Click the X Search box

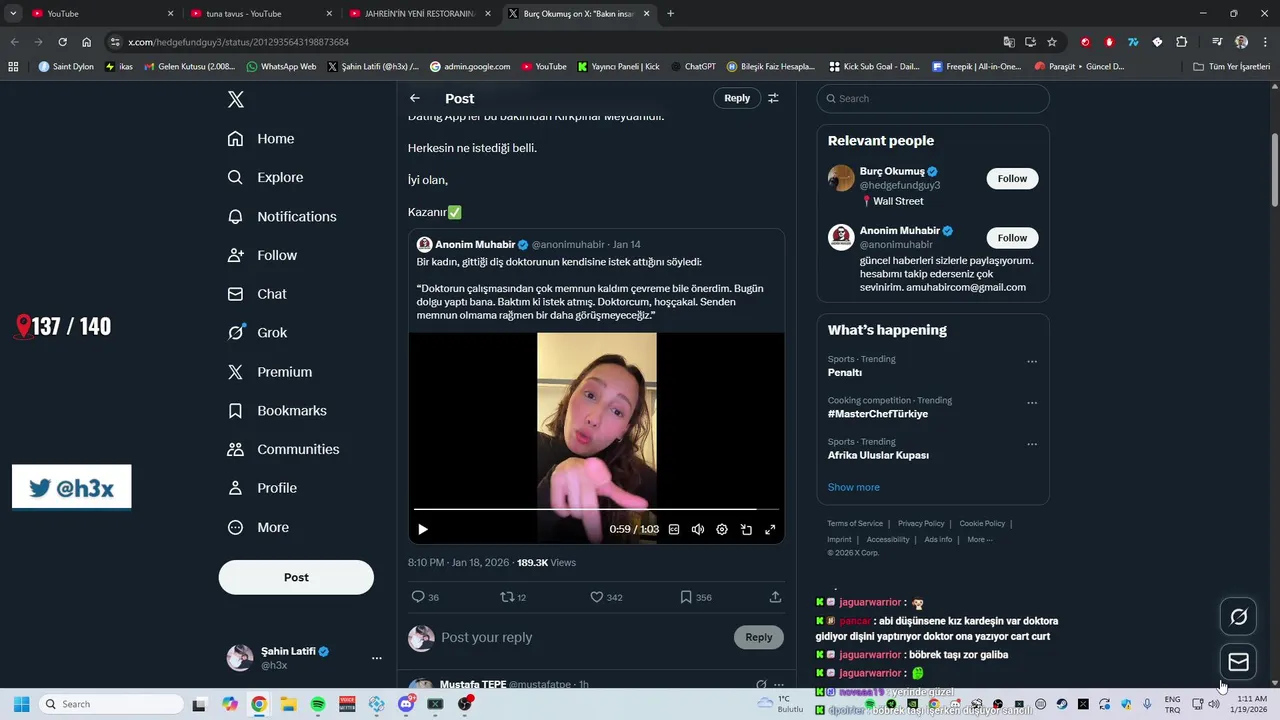933,98
